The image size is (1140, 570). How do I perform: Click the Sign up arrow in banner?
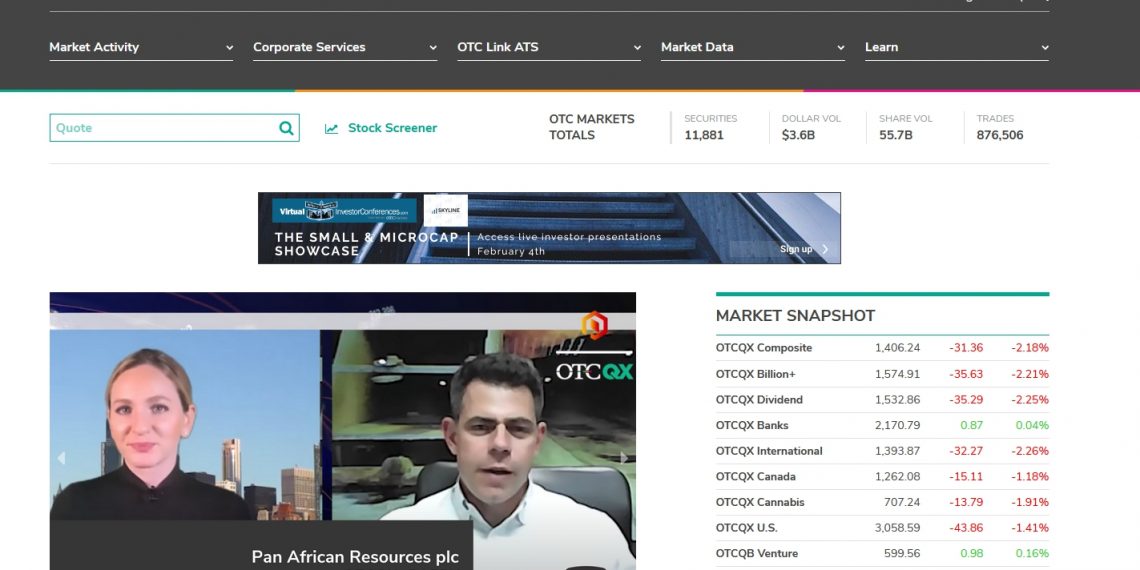[x=825, y=249]
